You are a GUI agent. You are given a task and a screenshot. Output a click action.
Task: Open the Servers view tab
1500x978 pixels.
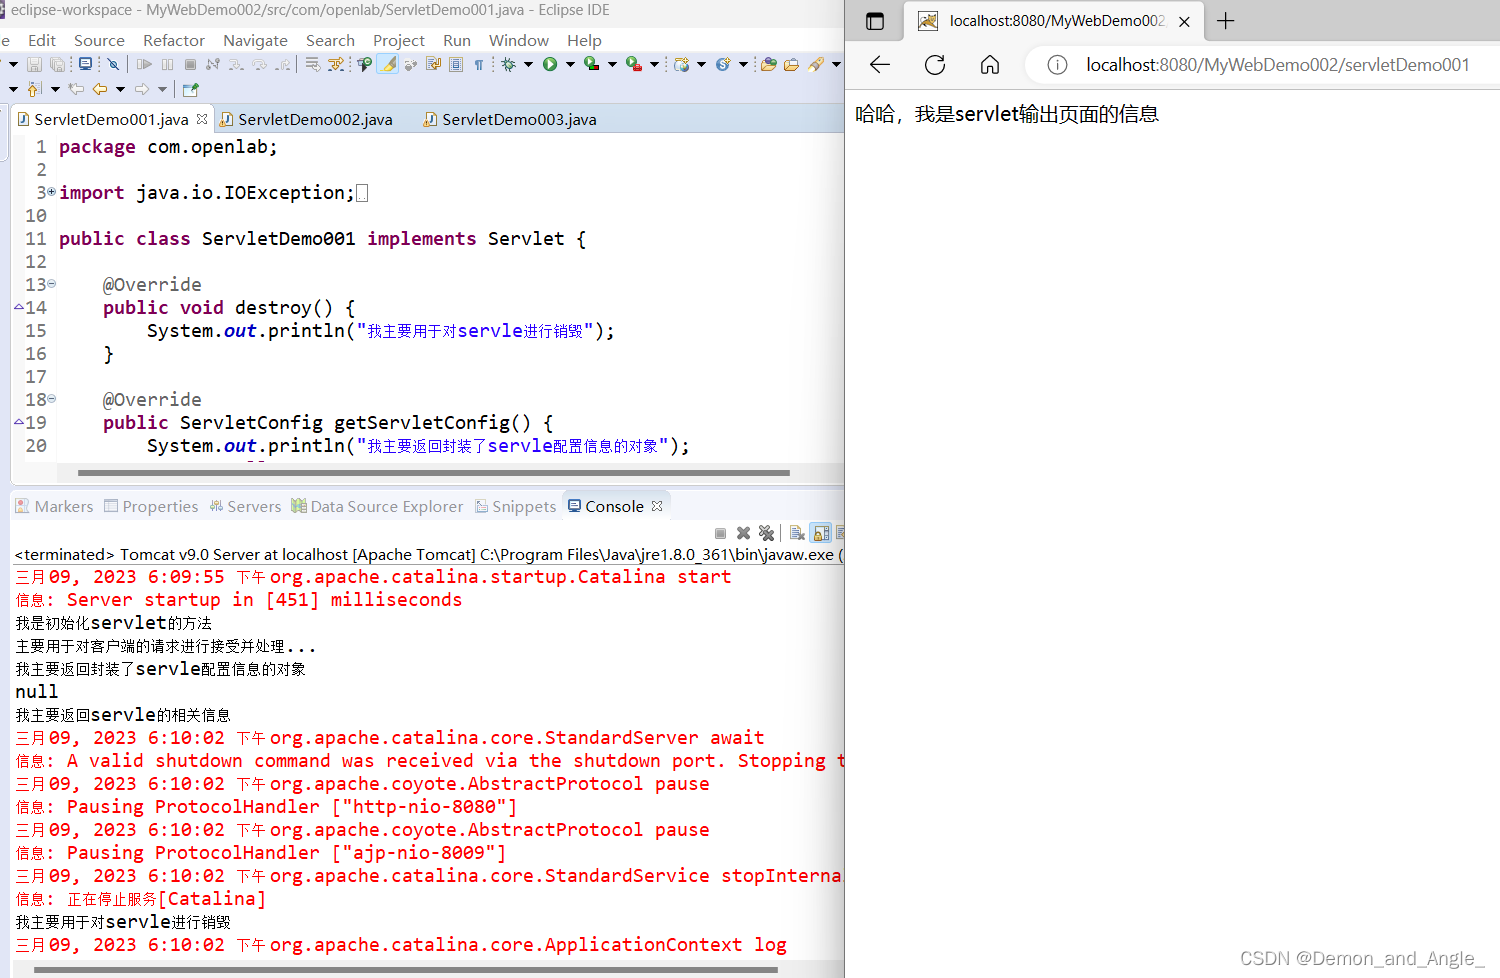[x=245, y=506]
